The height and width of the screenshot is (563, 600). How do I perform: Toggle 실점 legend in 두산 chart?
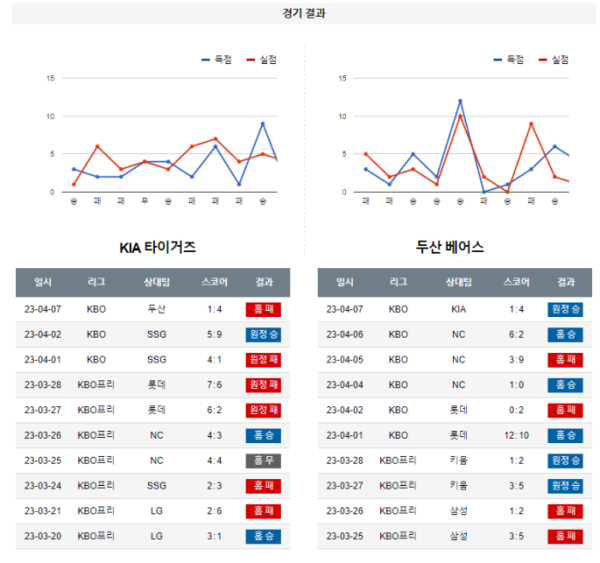tap(553, 60)
